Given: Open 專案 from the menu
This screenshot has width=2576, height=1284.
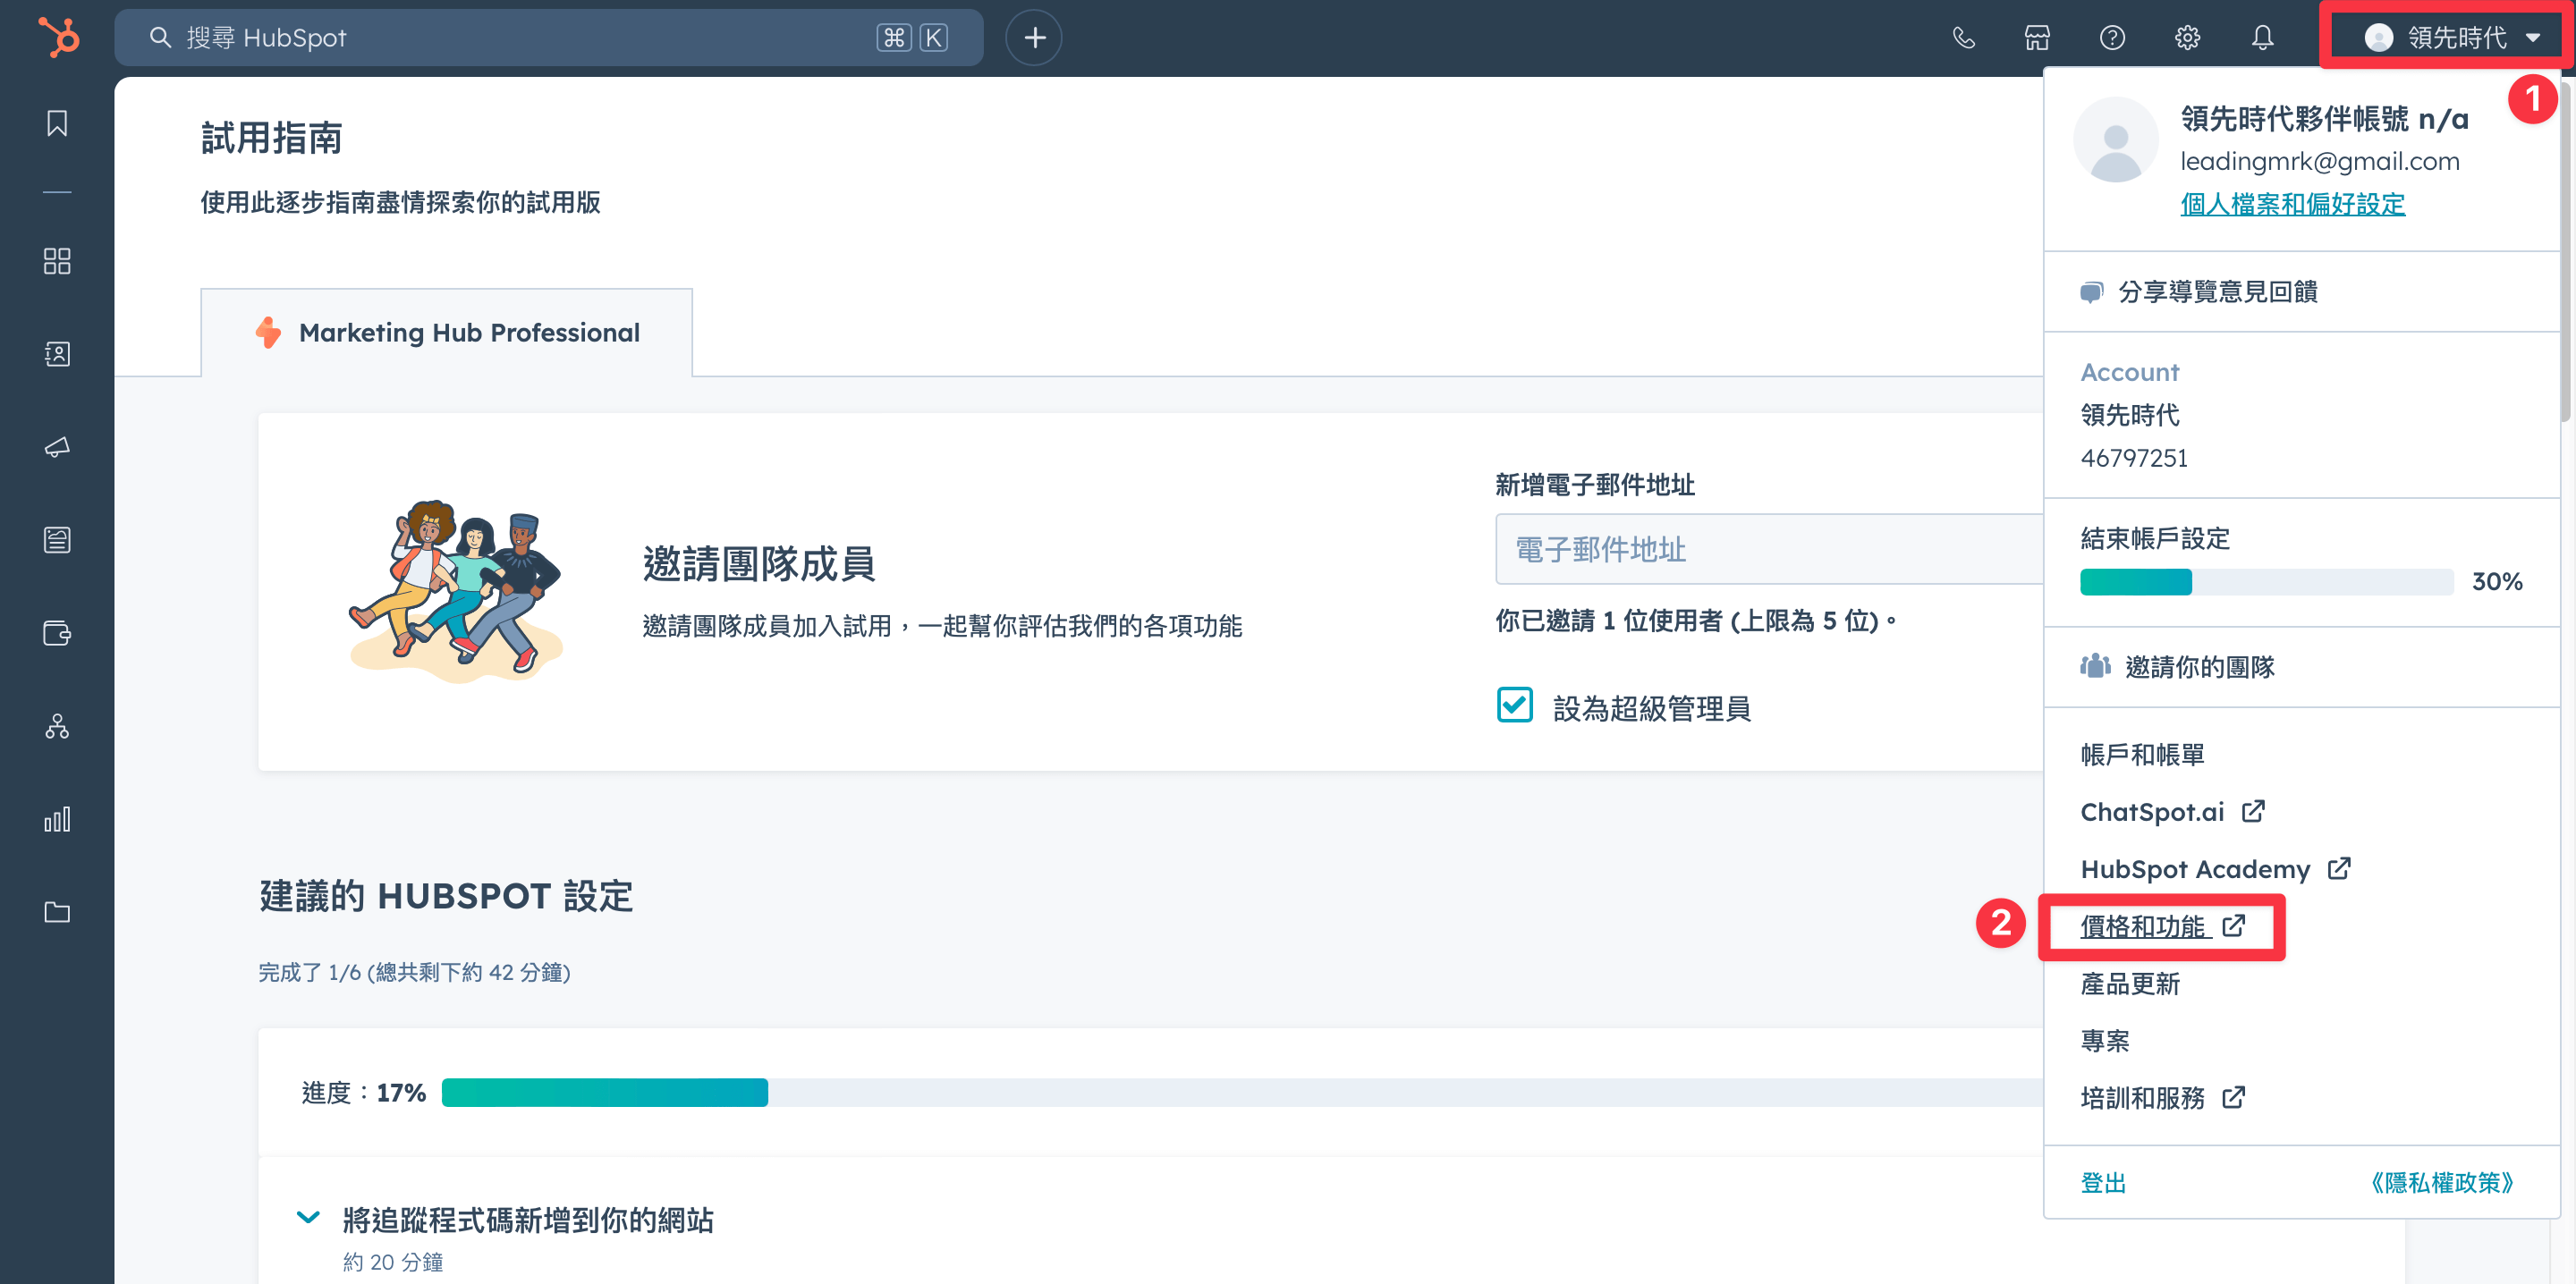Looking at the screenshot, I should pyautogui.click(x=2105, y=1040).
